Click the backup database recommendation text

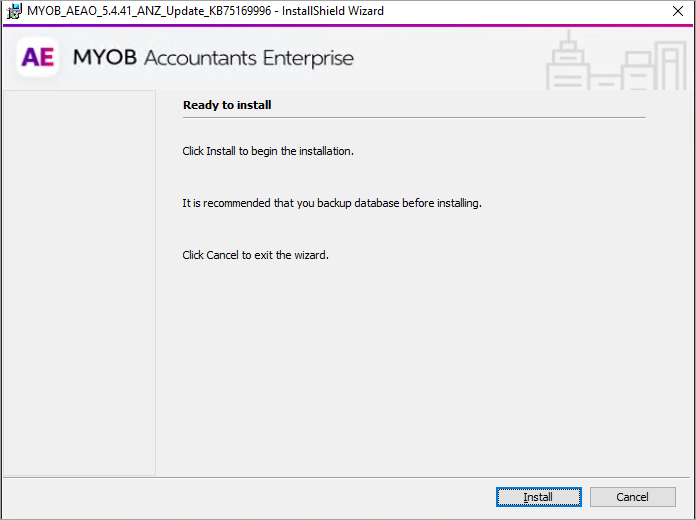click(x=332, y=203)
